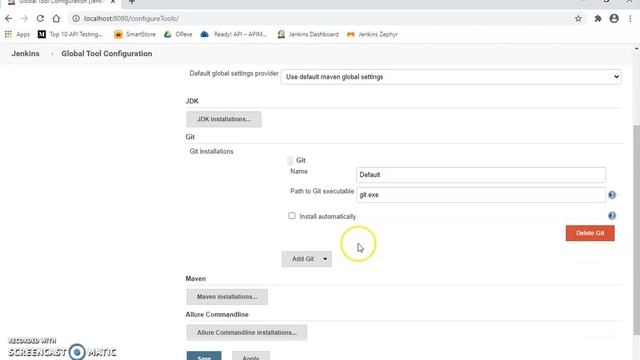The height and width of the screenshot is (360, 640).
Task: Edit the Git Name field
Action: click(481, 175)
